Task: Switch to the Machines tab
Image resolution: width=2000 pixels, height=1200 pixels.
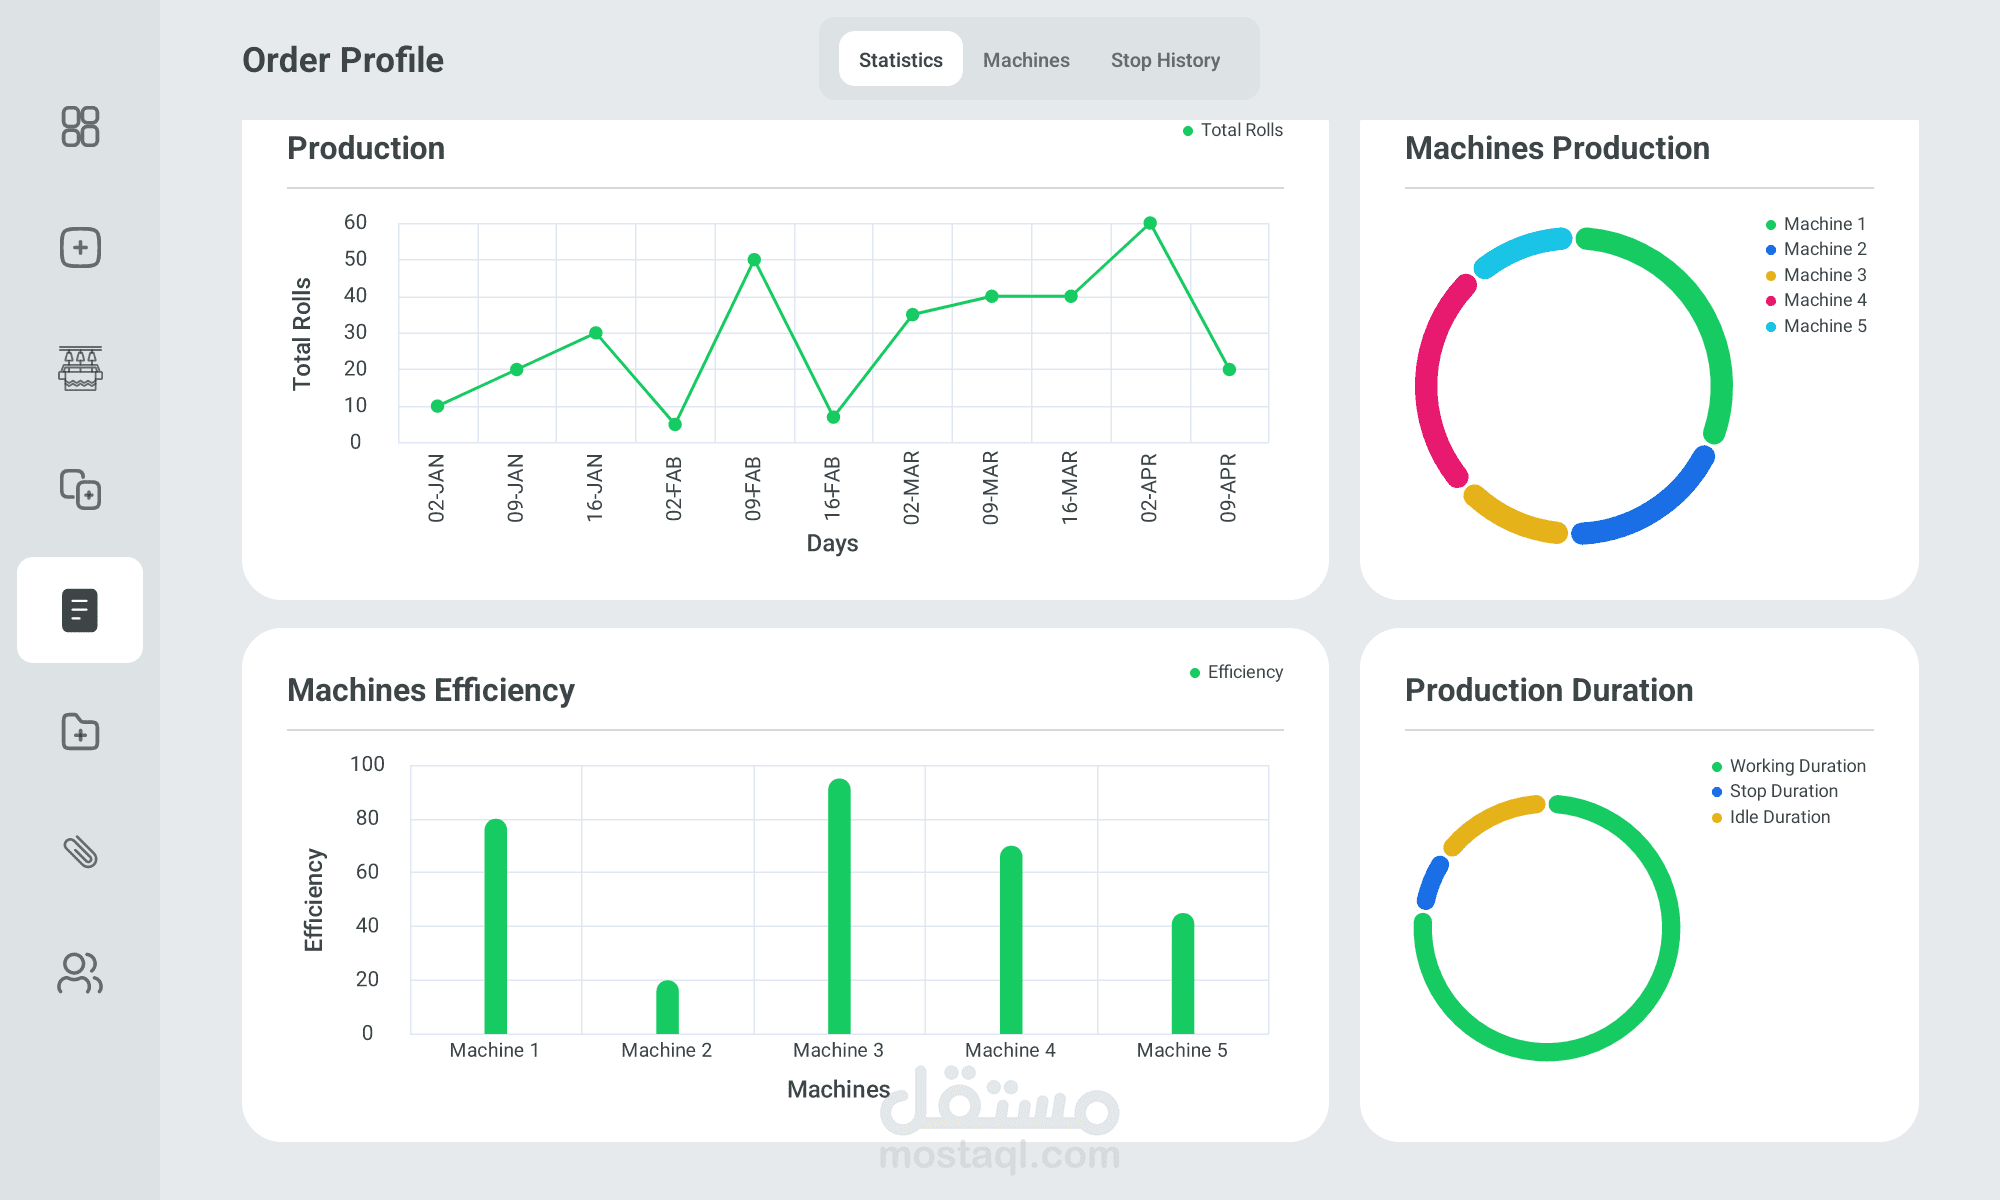Action: (1026, 60)
